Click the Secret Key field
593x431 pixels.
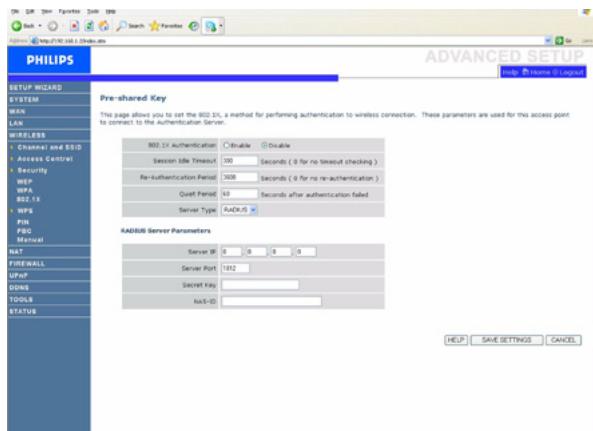[x=260, y=285]
